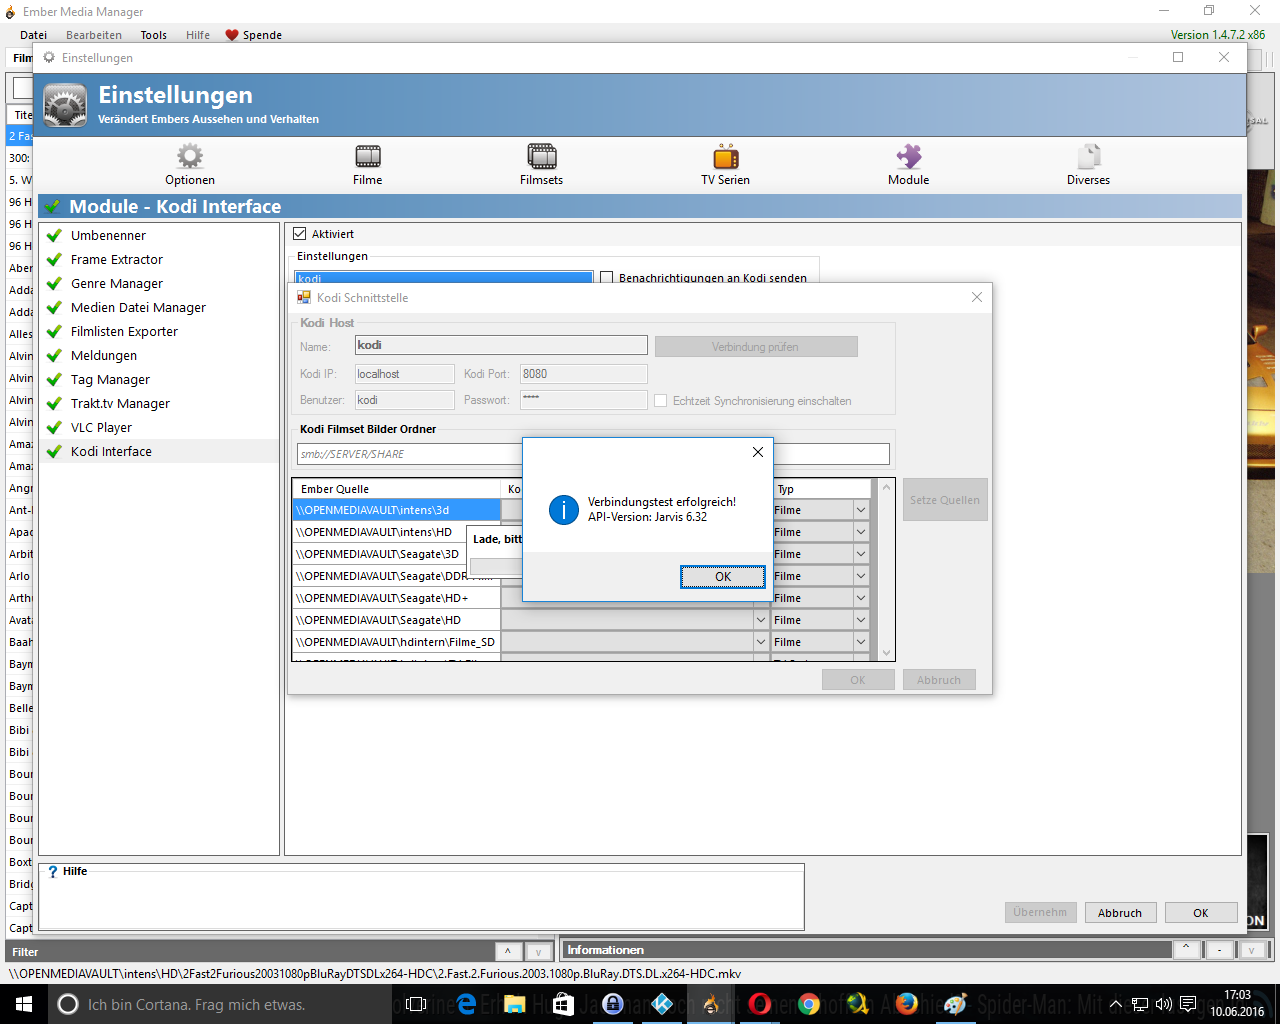Open the volume tray icon
The width and height of the screenshot is (1280, 1024).
(1163, 1004)
